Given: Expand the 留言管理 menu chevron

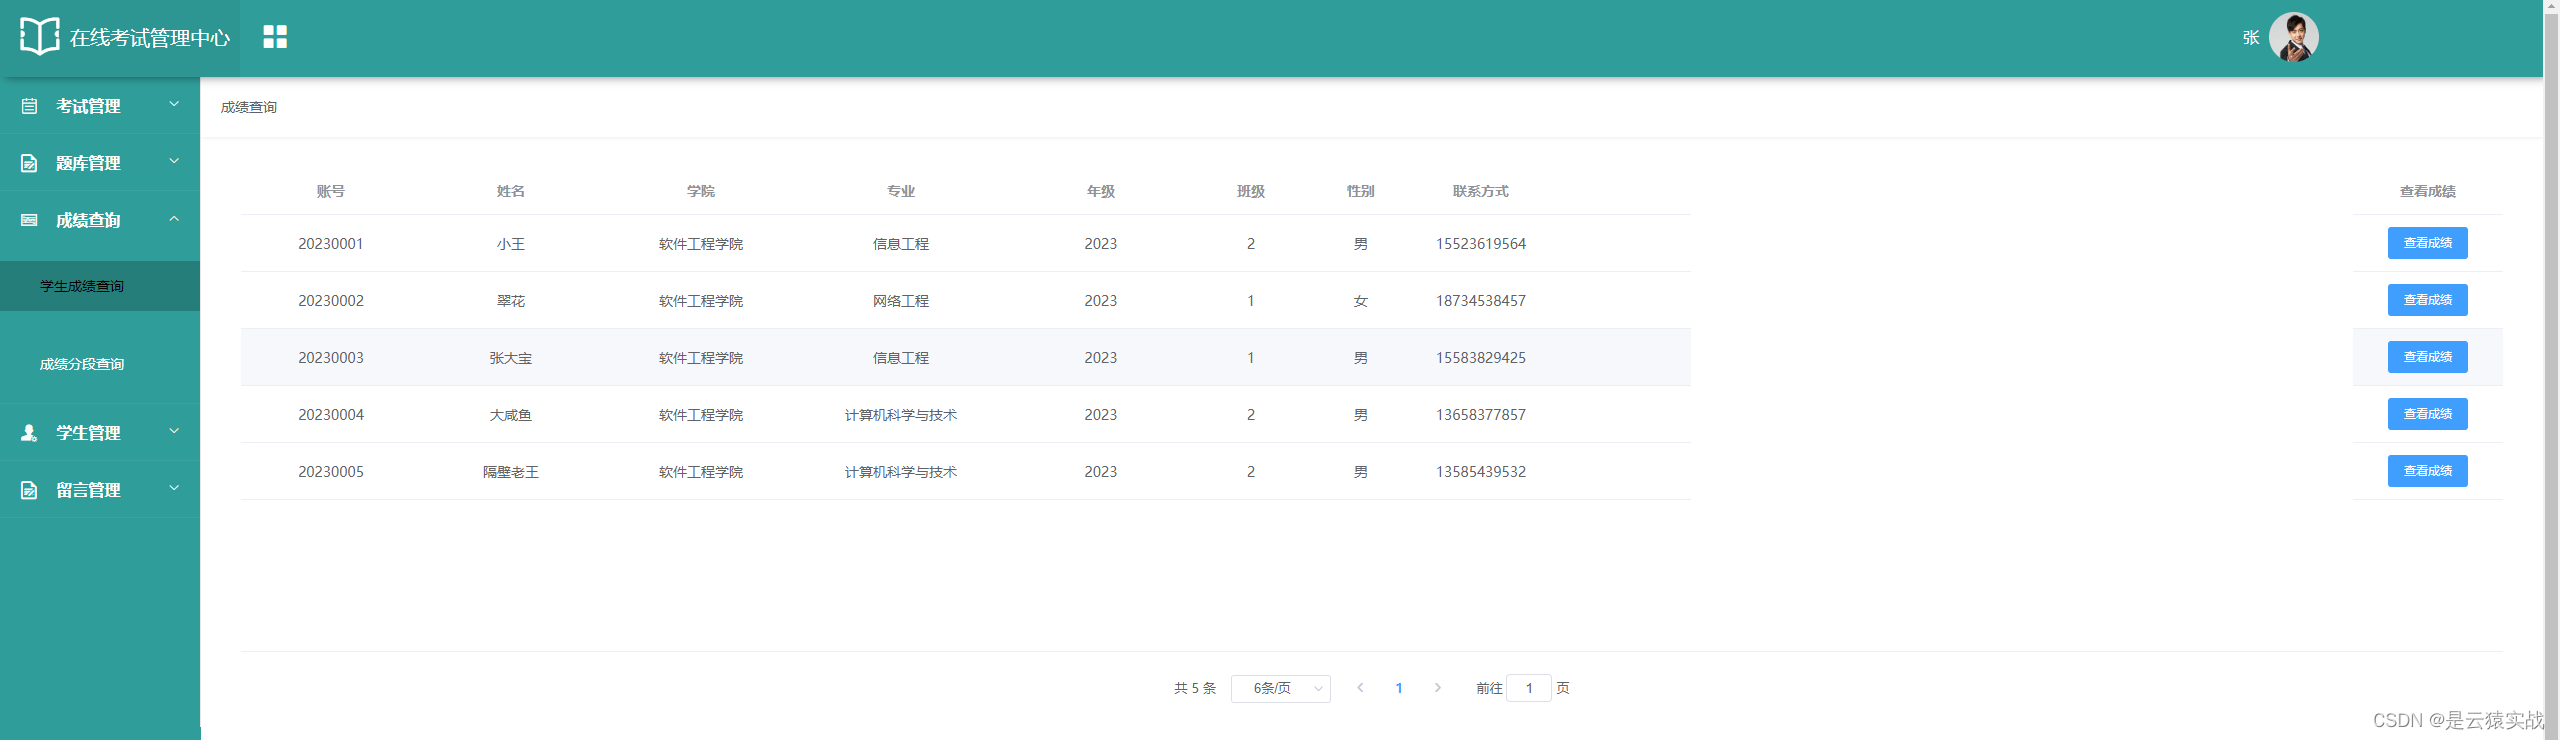Looking at the screenshot, I should (x=174, y=488).
